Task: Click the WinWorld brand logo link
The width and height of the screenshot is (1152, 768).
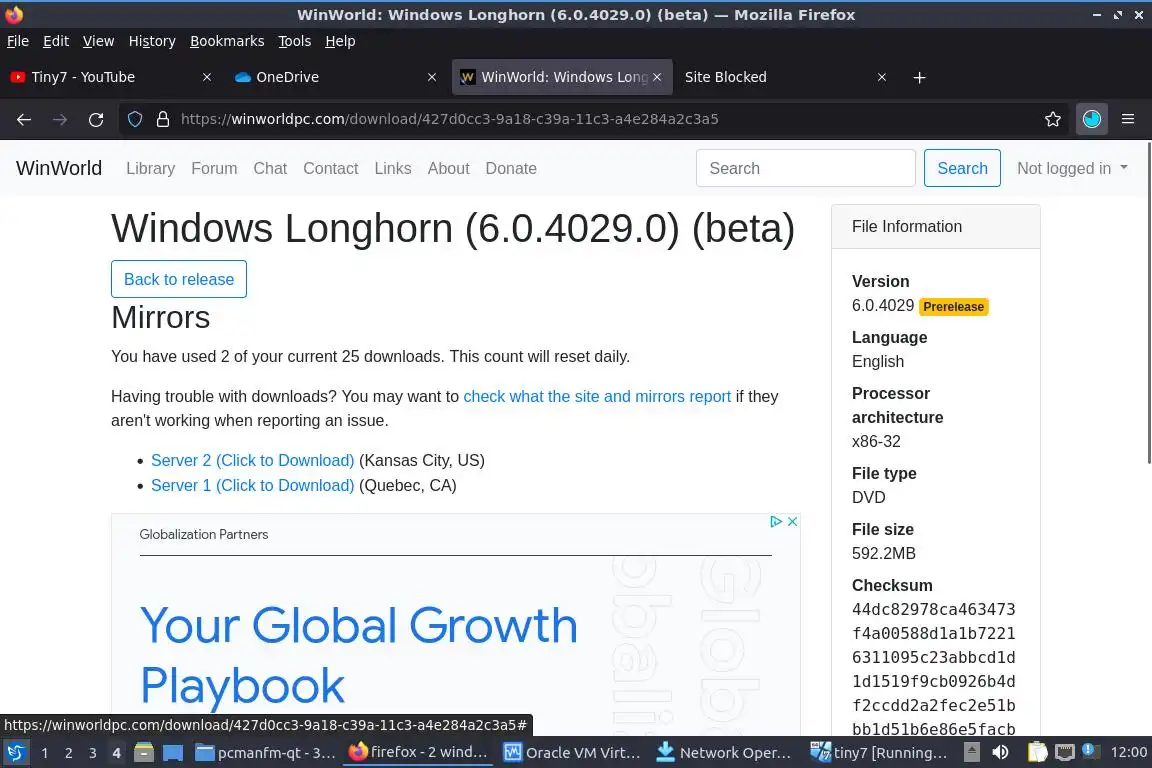Action: [x=59, y=168]
